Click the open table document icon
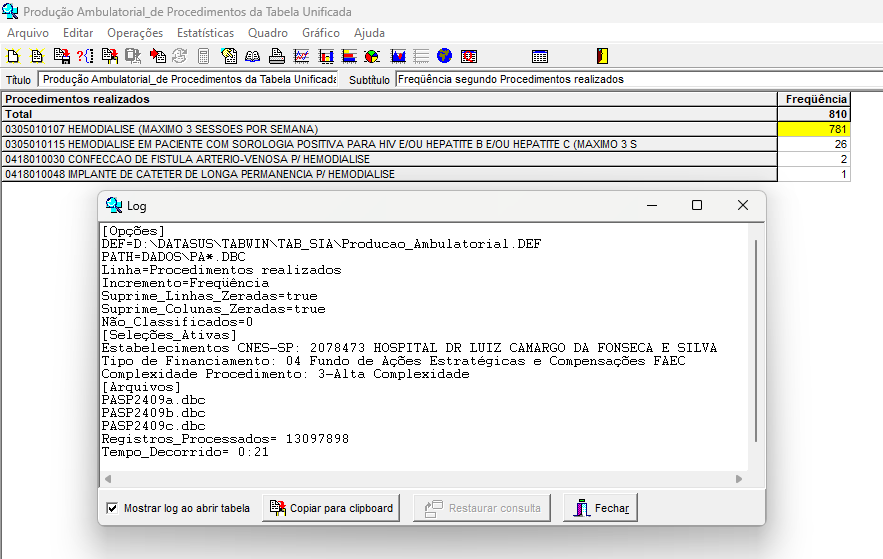This screenshot has height=559, width=883. pos(37,56)
